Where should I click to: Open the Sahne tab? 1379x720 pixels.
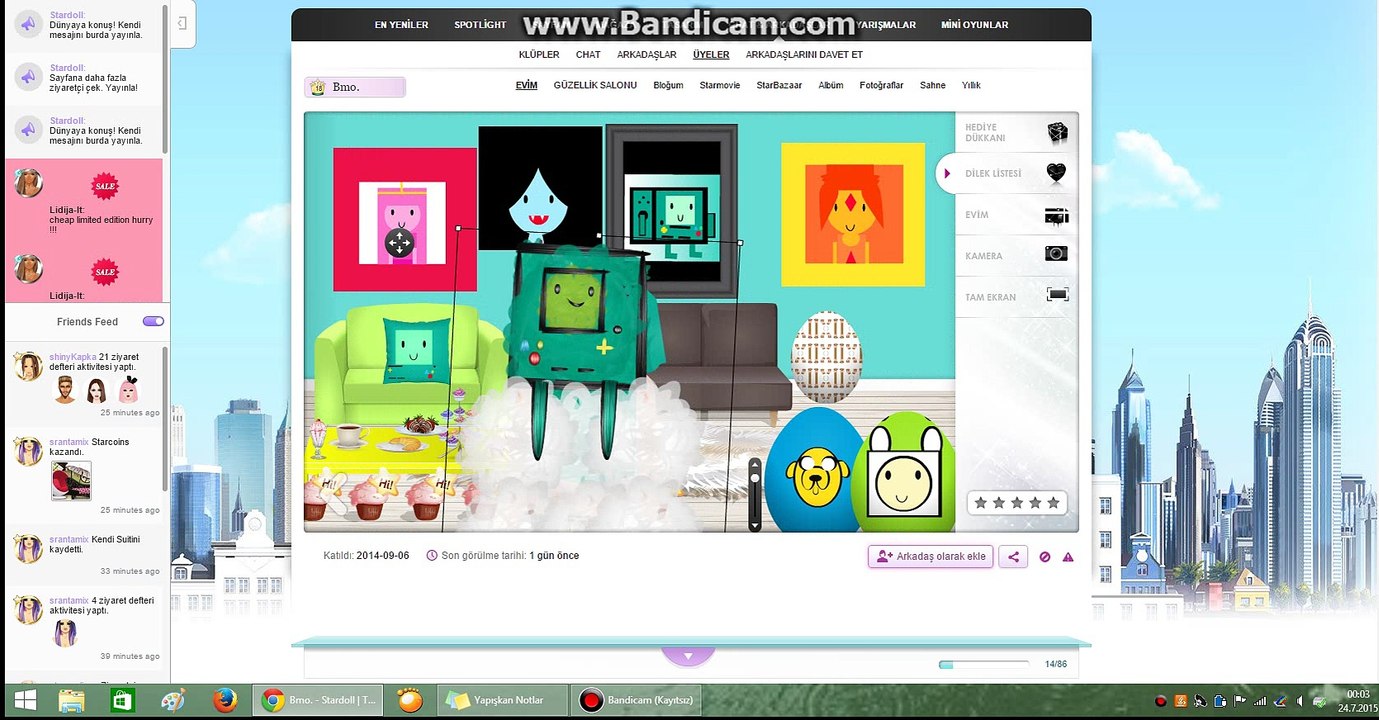pyautogui.click(x=932, y=85)
